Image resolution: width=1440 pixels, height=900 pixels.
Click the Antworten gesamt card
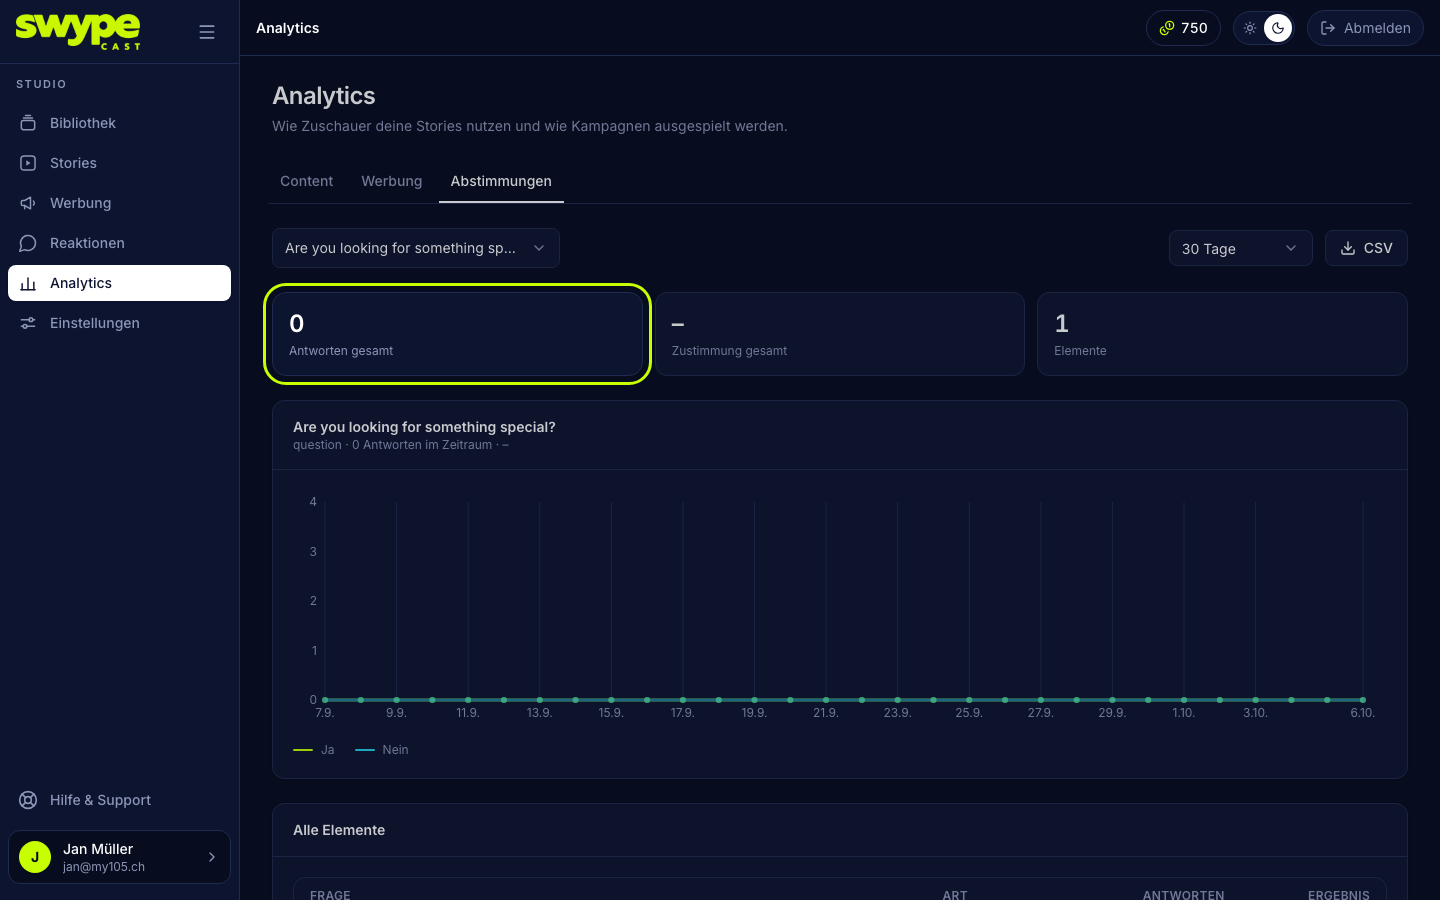457,334
